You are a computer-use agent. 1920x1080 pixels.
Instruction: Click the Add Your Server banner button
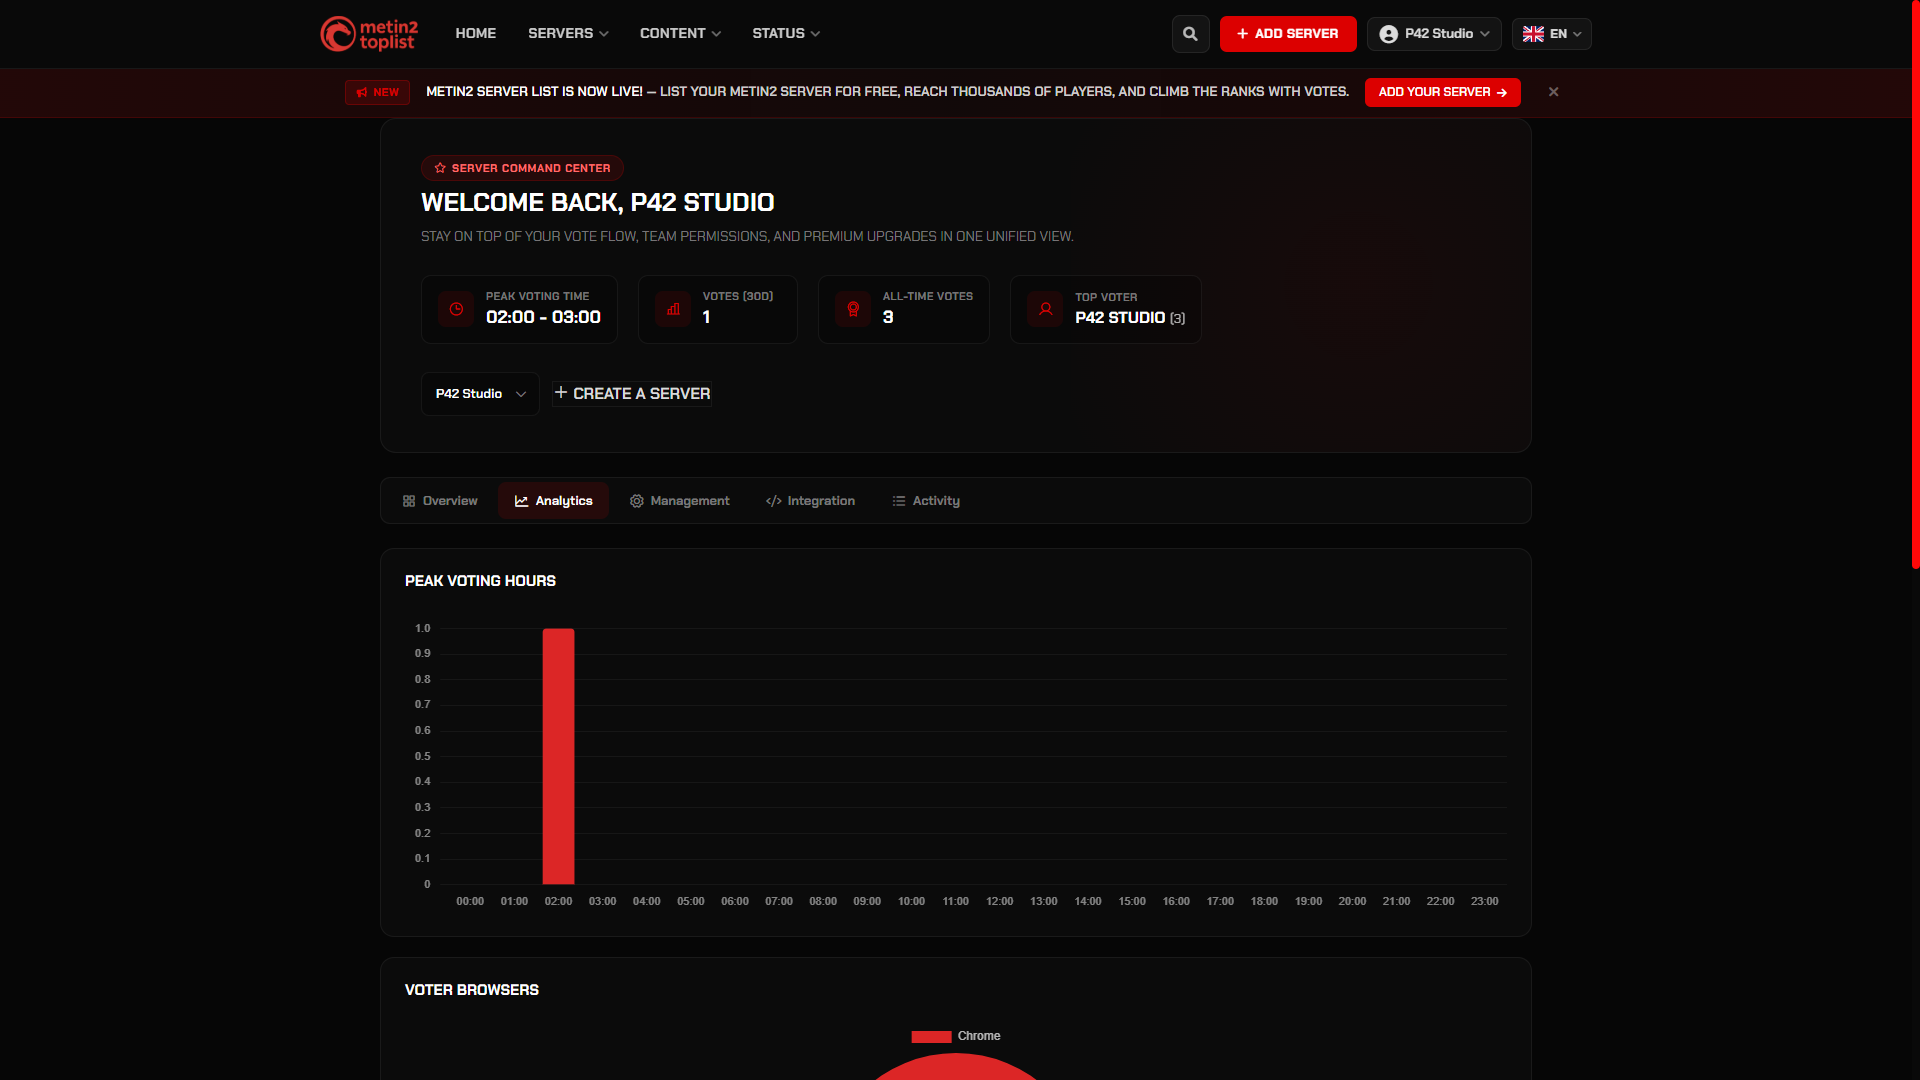1442,92
